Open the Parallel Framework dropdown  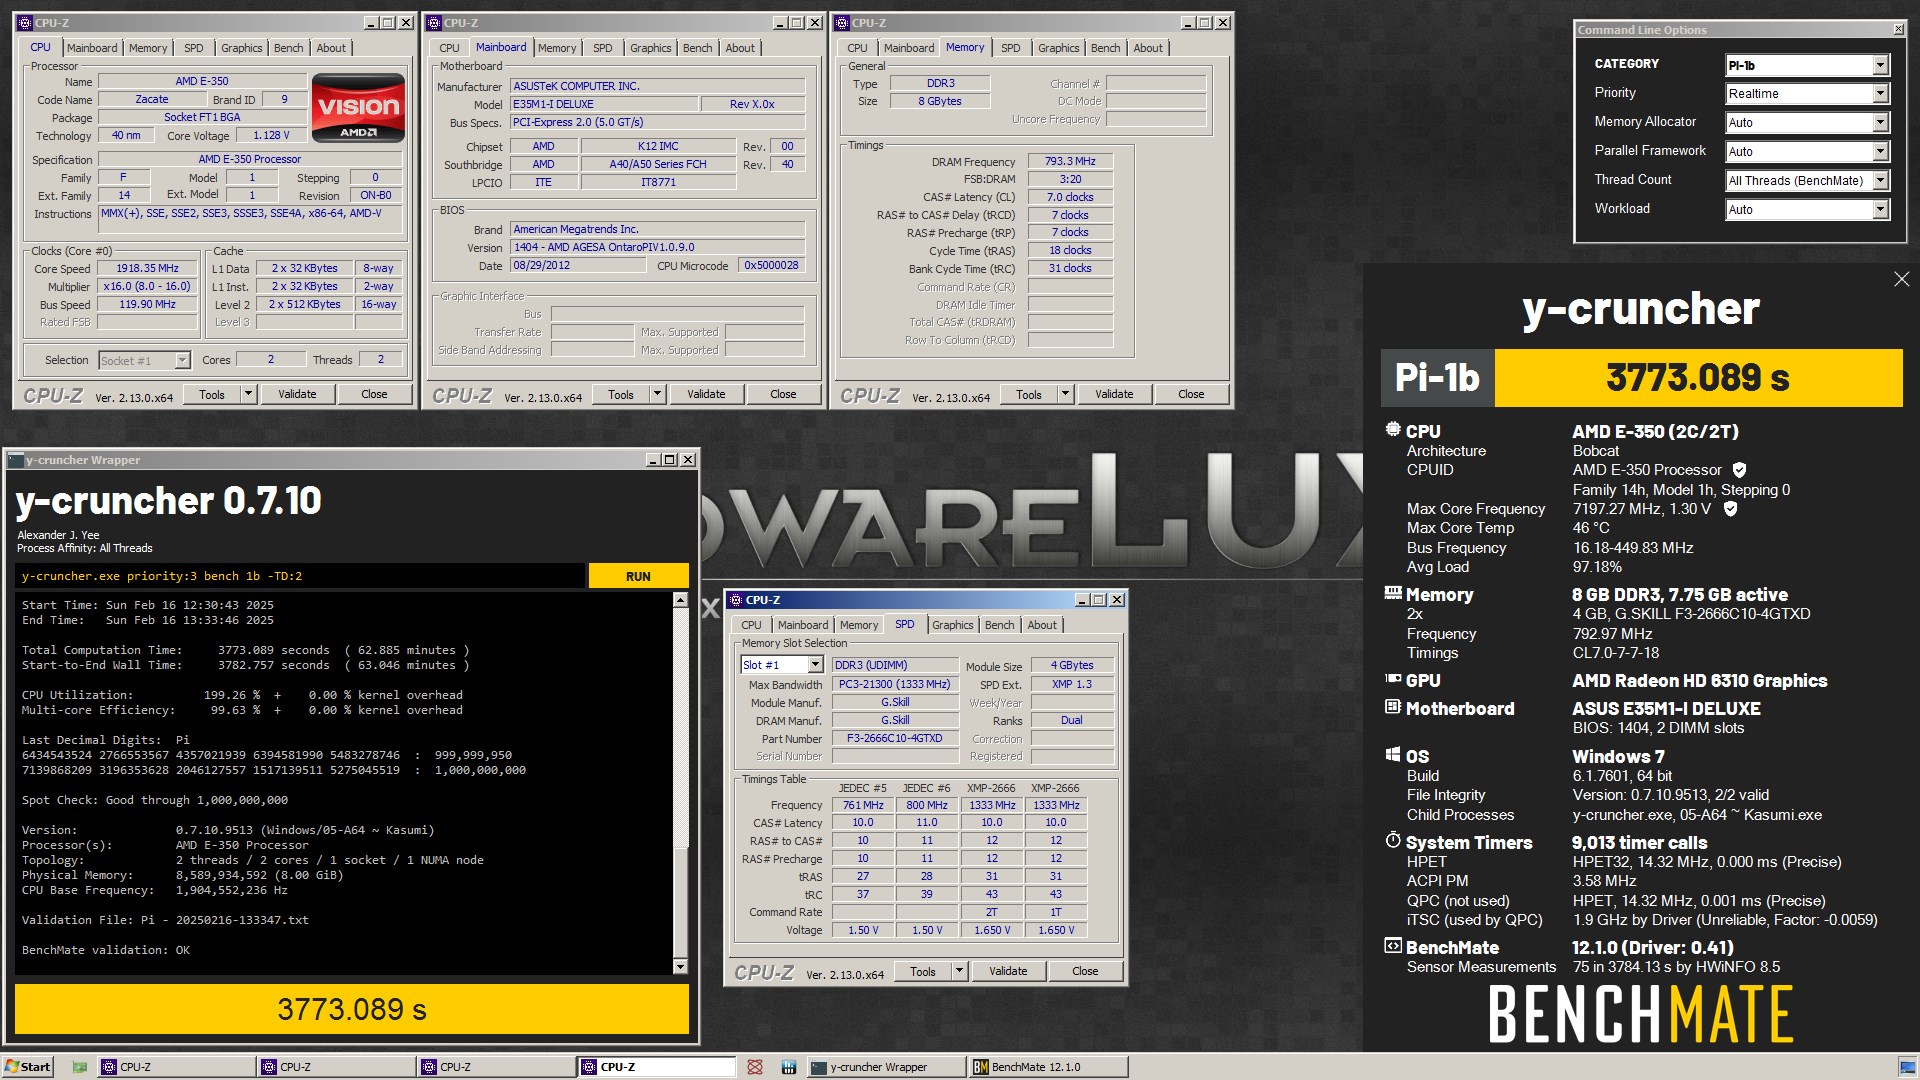1880,152
